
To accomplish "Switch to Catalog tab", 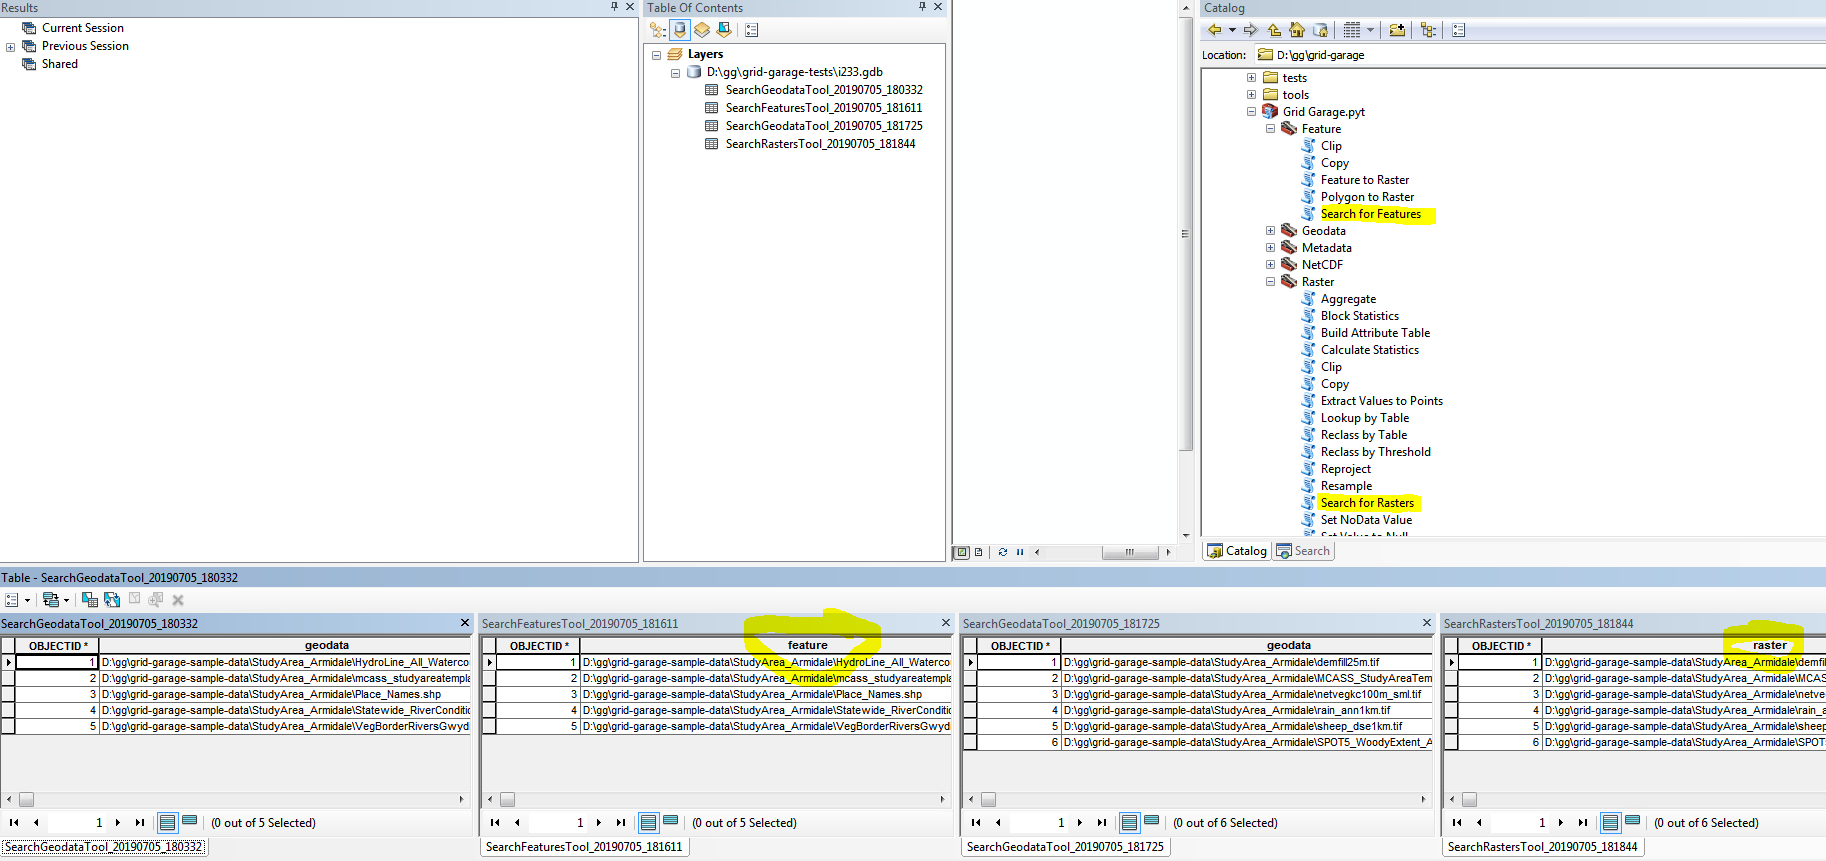I will click(x=1237, y=551).
